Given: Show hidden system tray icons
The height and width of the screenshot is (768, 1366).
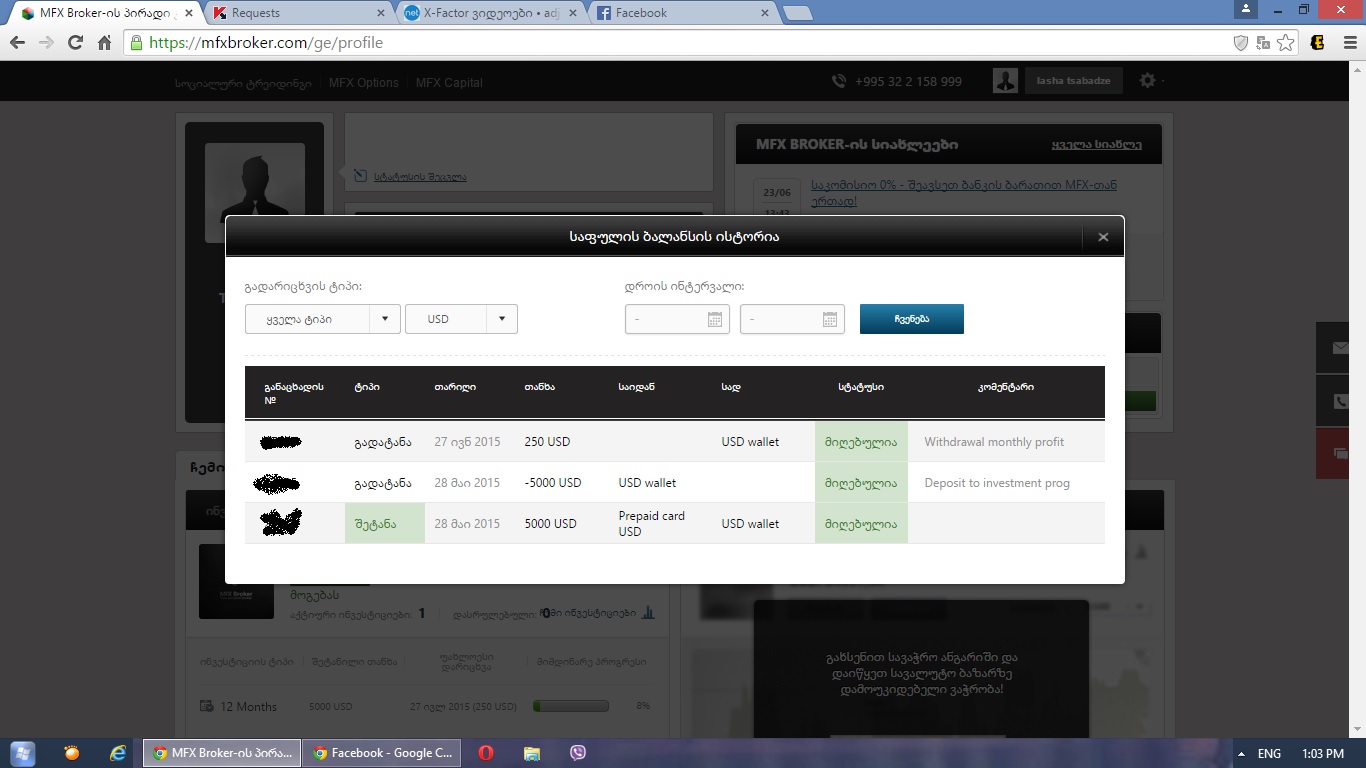Looking at the screenshot, I should [1241, 754].
